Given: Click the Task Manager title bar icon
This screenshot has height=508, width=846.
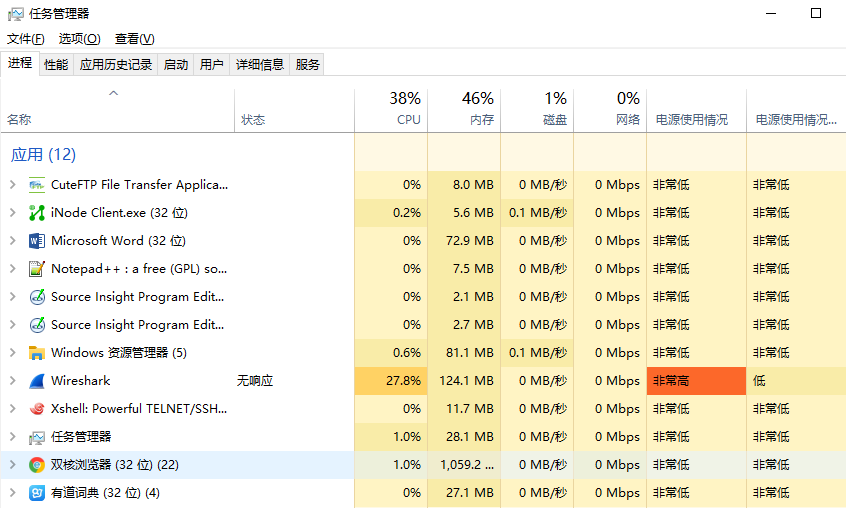Looking at the screenshot, I should 16,14.
